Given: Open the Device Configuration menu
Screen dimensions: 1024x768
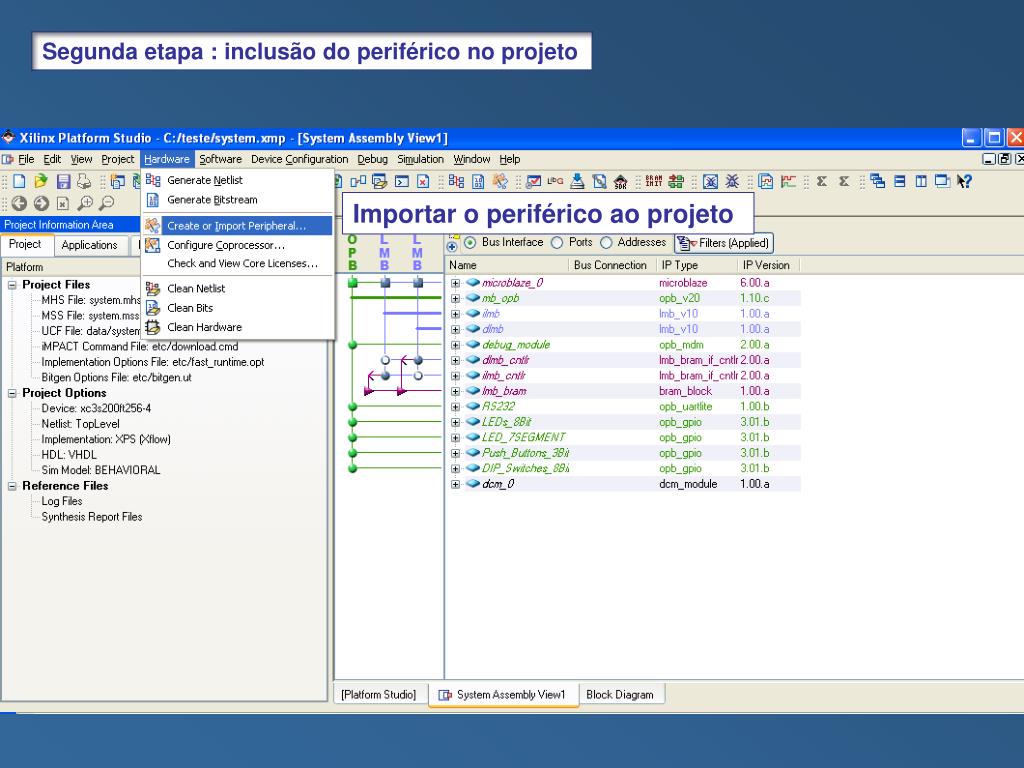Looking at the screenshot, I should pyautogui.click(x=299, y=159).
